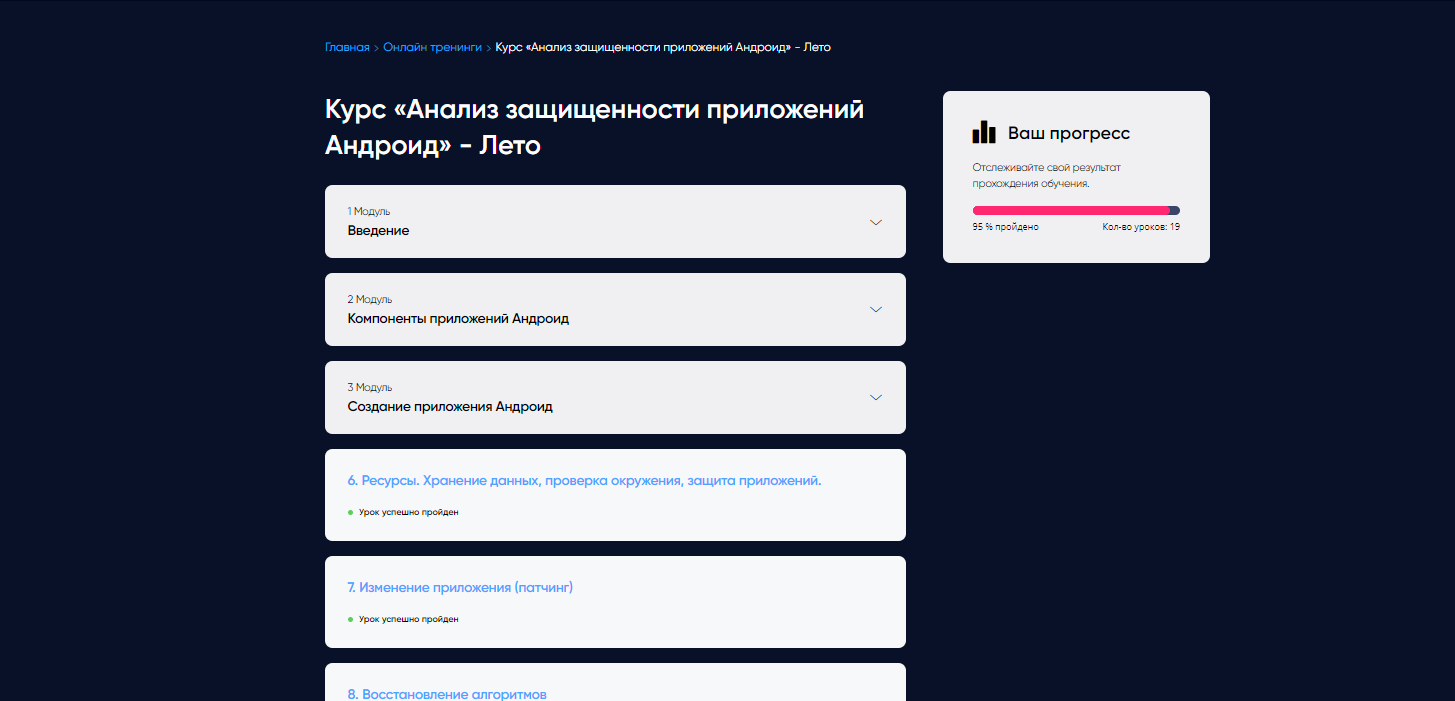The image size is (1455, 701).
Task: Click green completed dot on lesson 6
Action: [x=350, y=511]
